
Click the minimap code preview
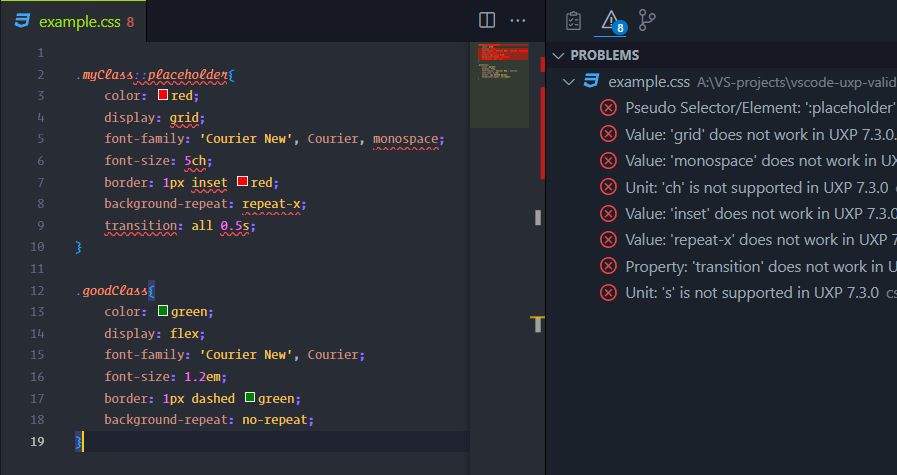tap(499, 85)
